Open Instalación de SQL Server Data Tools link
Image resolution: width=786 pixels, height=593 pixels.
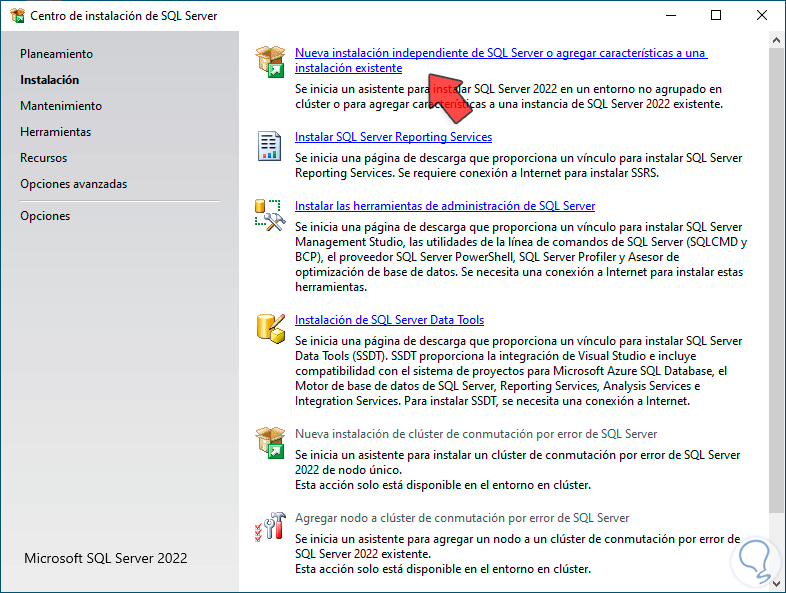[x=389, y=320]
